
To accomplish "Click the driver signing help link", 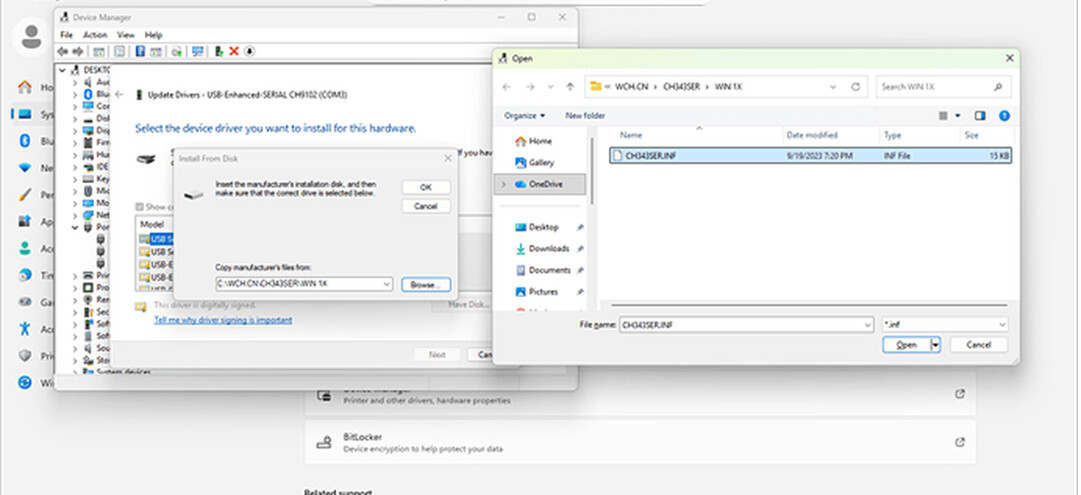I will (x=223, y=320).
